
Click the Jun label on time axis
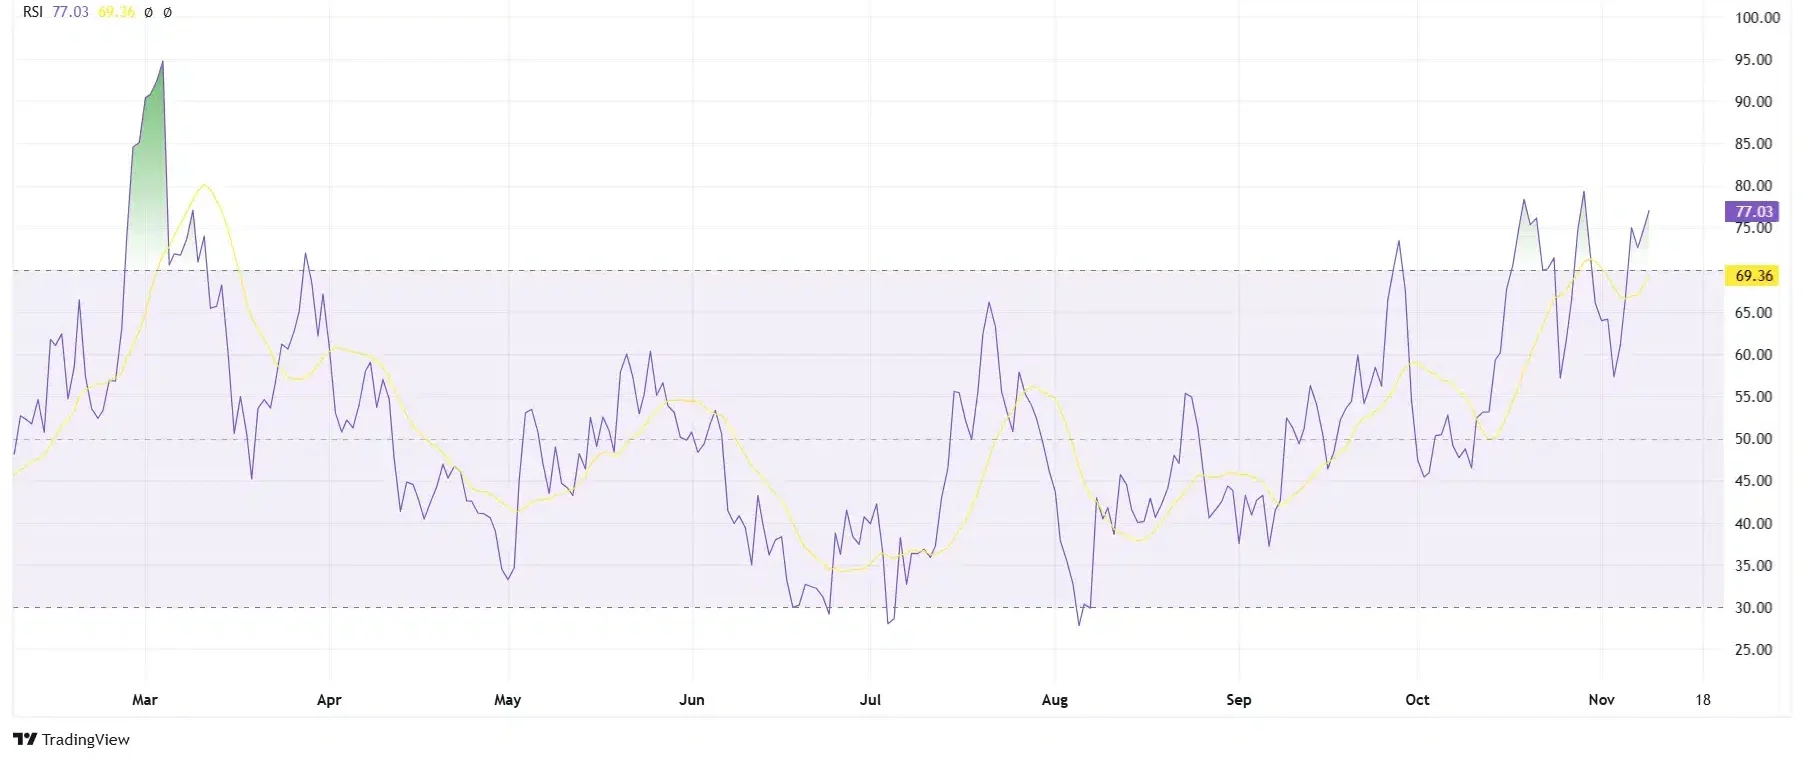pos(692,699)
